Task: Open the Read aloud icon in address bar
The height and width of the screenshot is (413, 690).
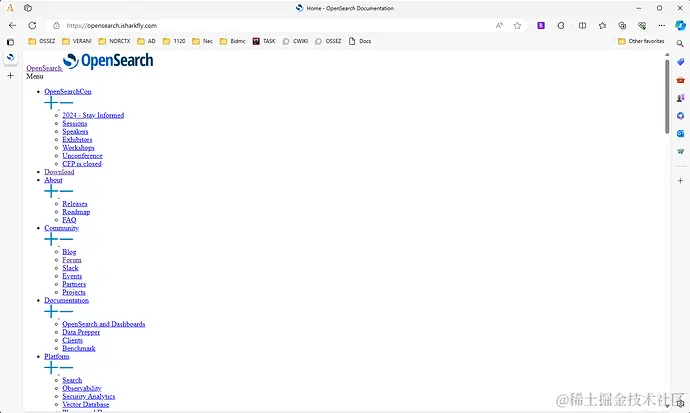Action: click(x=499, y=26)
